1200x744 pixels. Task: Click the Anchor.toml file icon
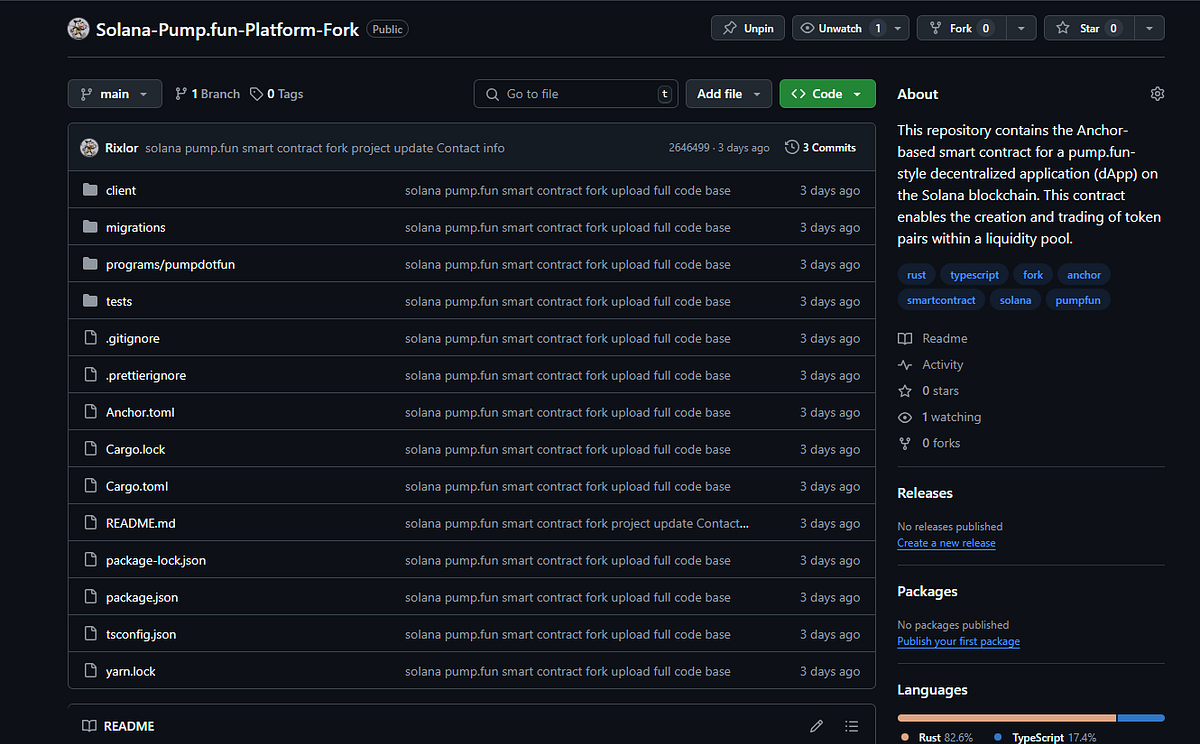pyautogui.click(x=91, y=412)
